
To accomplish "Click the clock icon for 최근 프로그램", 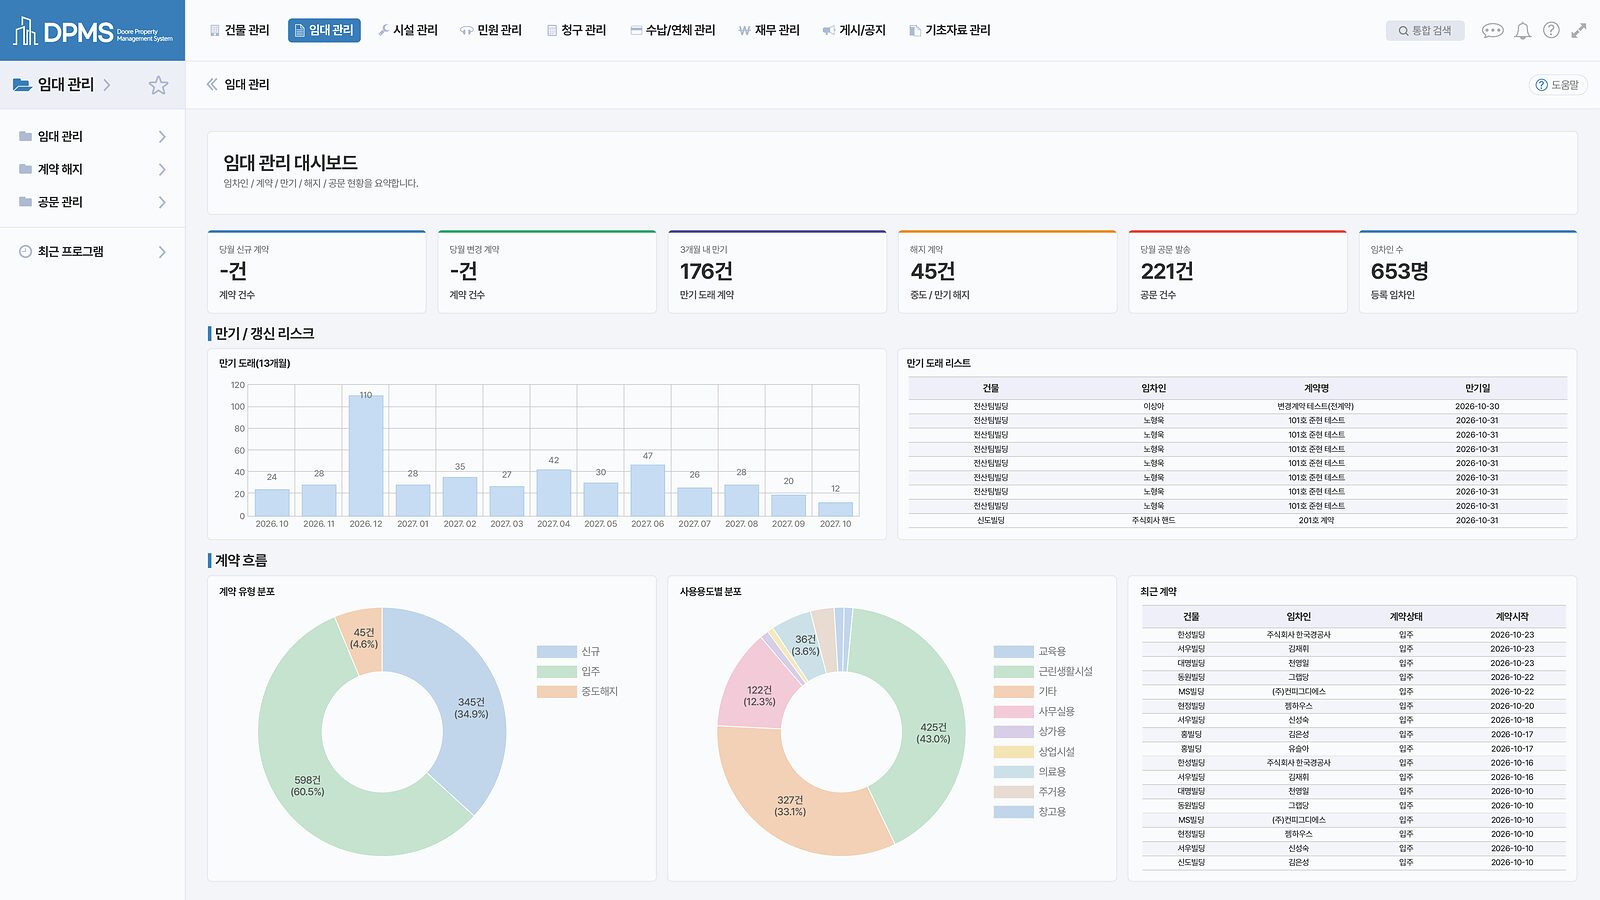I will (25, 251).
